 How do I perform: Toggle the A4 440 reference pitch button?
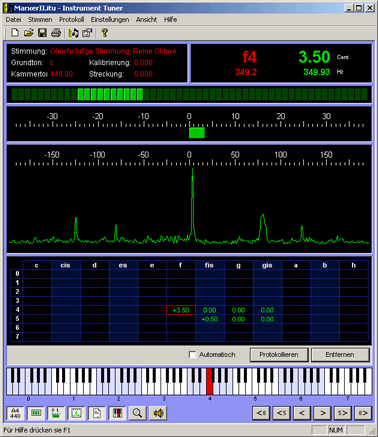tap(15, 413)
